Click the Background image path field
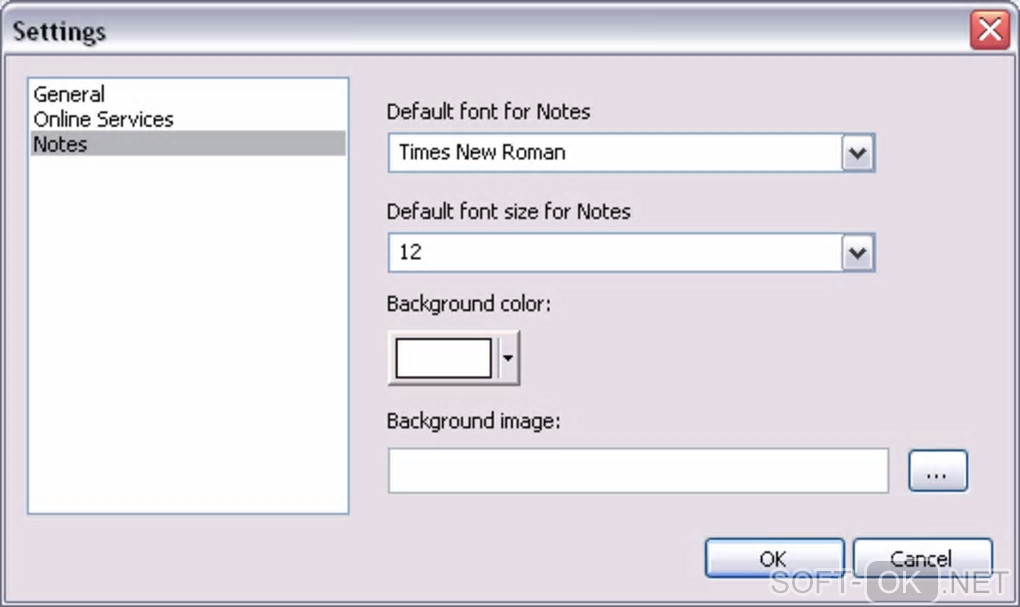Viewport: 1020px width, 607px height. pyautogui.click(x=638, y=471)
